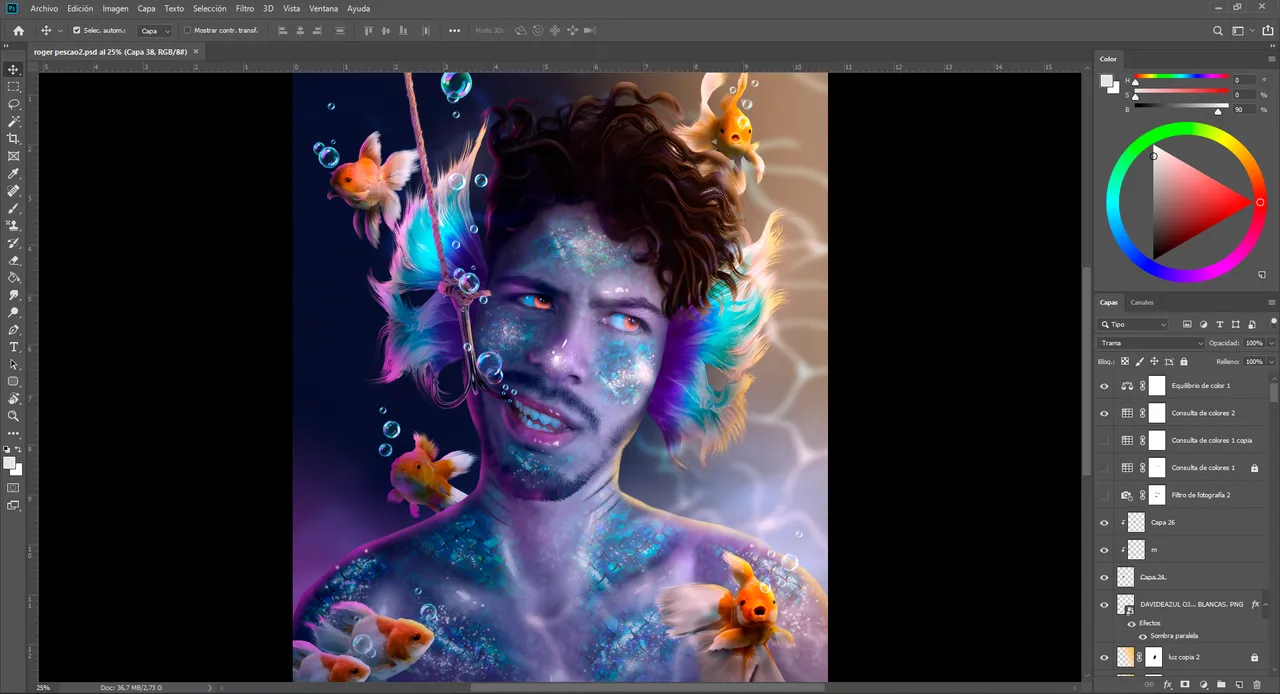Click the more align options ellipsis

point(455,31)
